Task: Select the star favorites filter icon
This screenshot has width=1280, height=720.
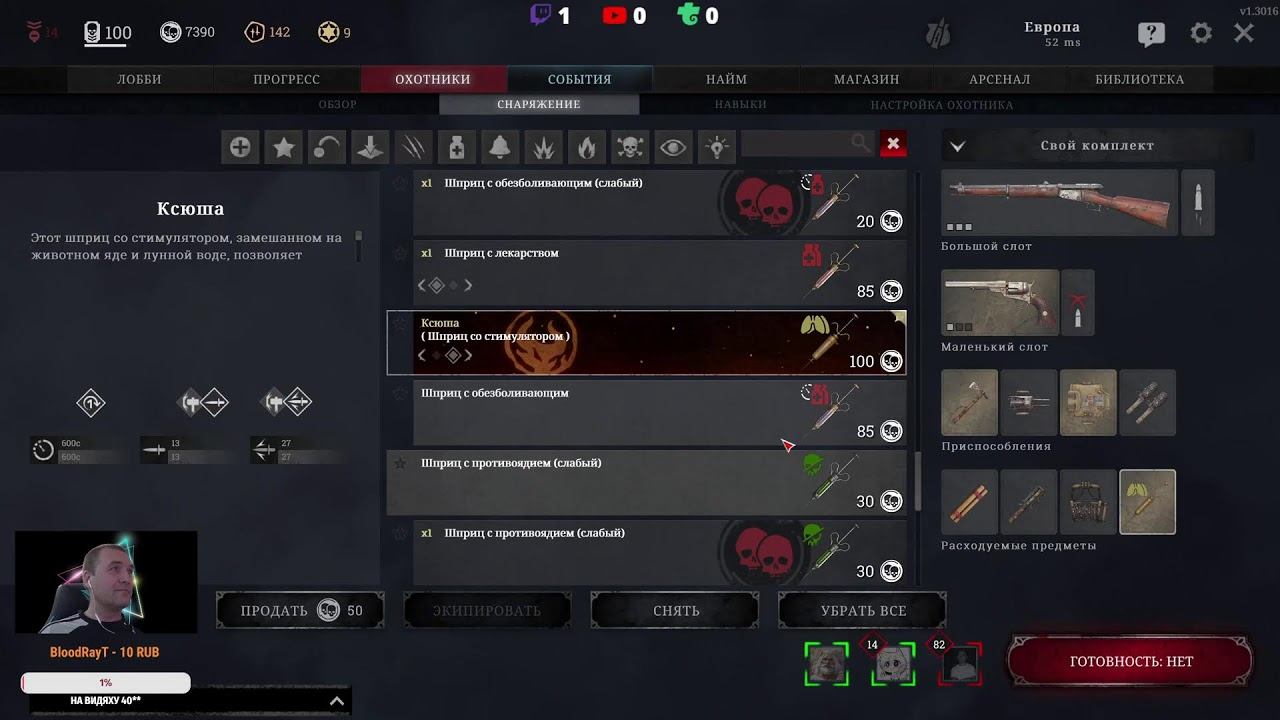Action: pyautogui.click(x=283, y=147)
